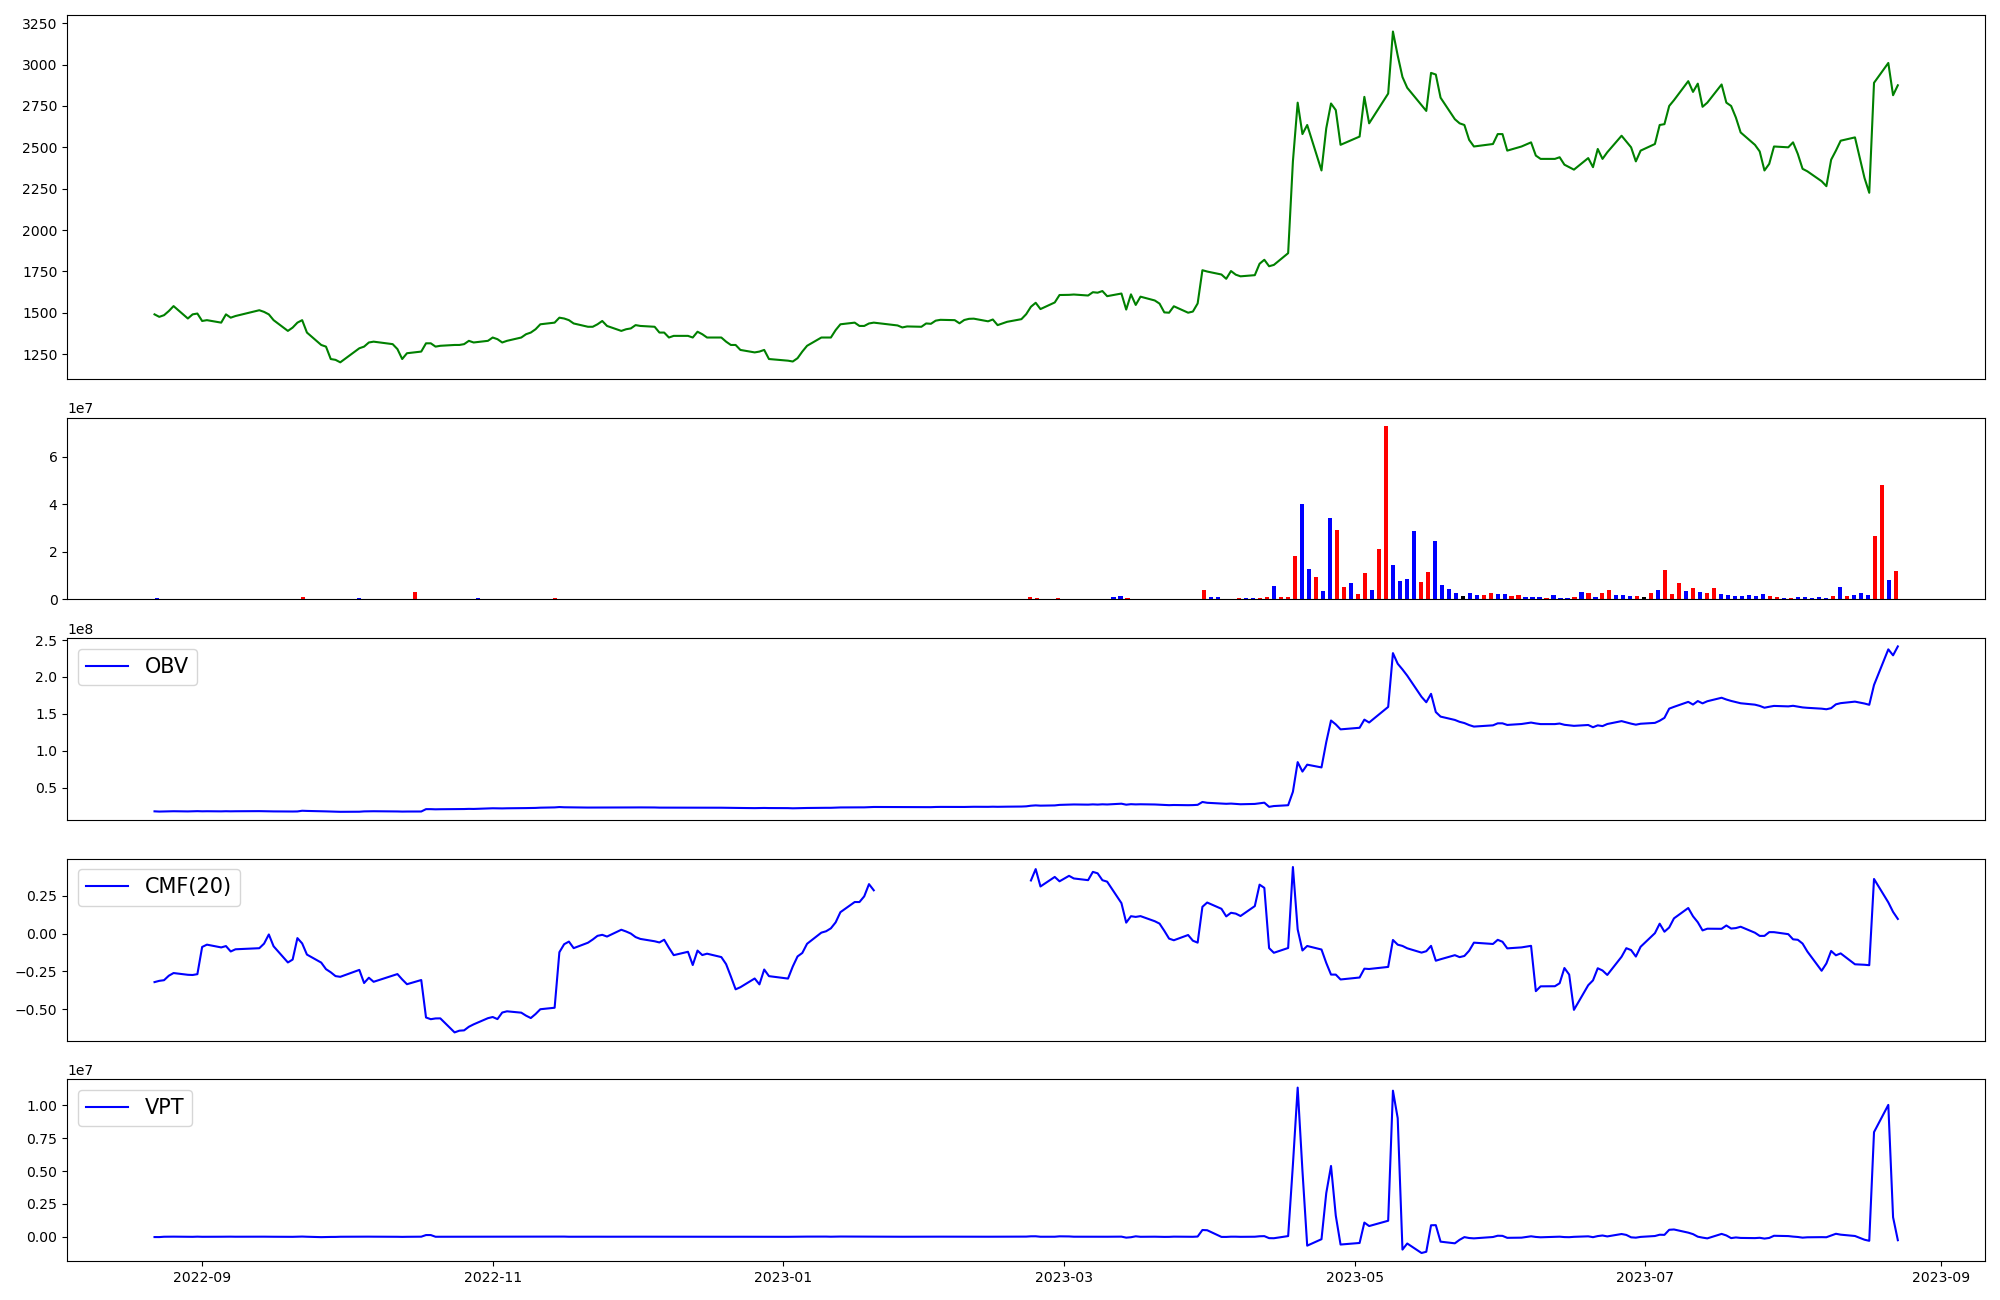The image size is (2000, 1300).
Task: Click the 1250 price axis tick label
Action: tap(41, 355)
